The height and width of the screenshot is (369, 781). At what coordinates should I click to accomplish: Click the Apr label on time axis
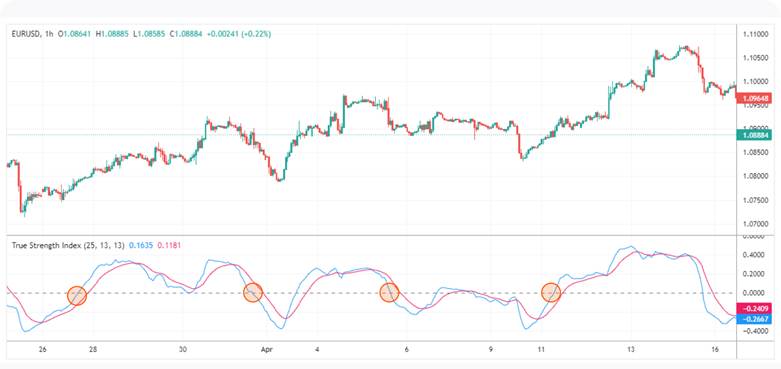[267, 350]
